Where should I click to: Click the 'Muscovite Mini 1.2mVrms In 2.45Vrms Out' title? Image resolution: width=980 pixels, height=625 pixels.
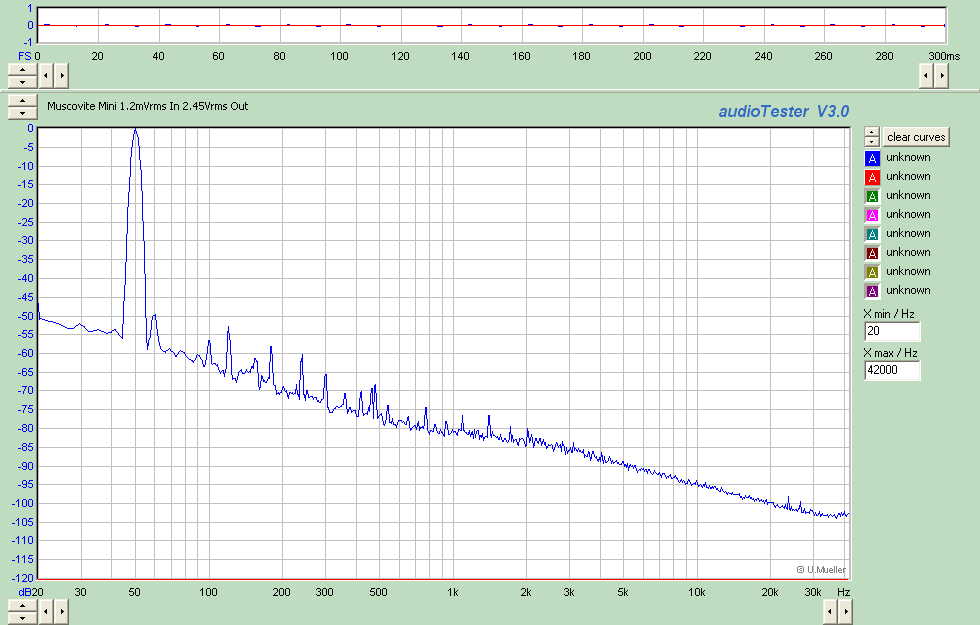(148, 106)
